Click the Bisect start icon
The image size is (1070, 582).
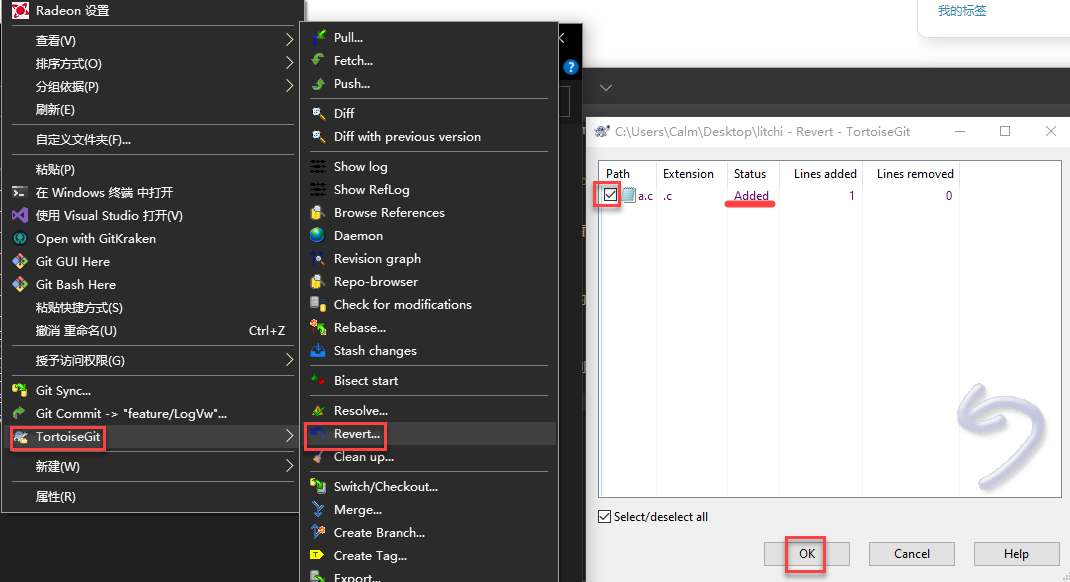(318, 381)
